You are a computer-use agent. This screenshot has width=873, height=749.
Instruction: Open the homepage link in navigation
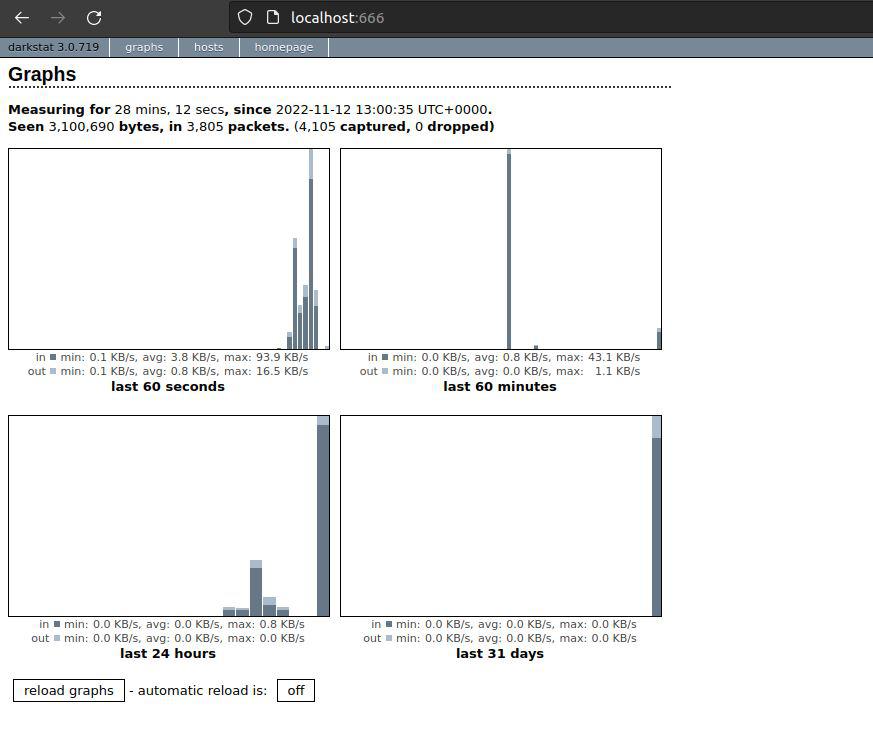[x=284, y=47]
